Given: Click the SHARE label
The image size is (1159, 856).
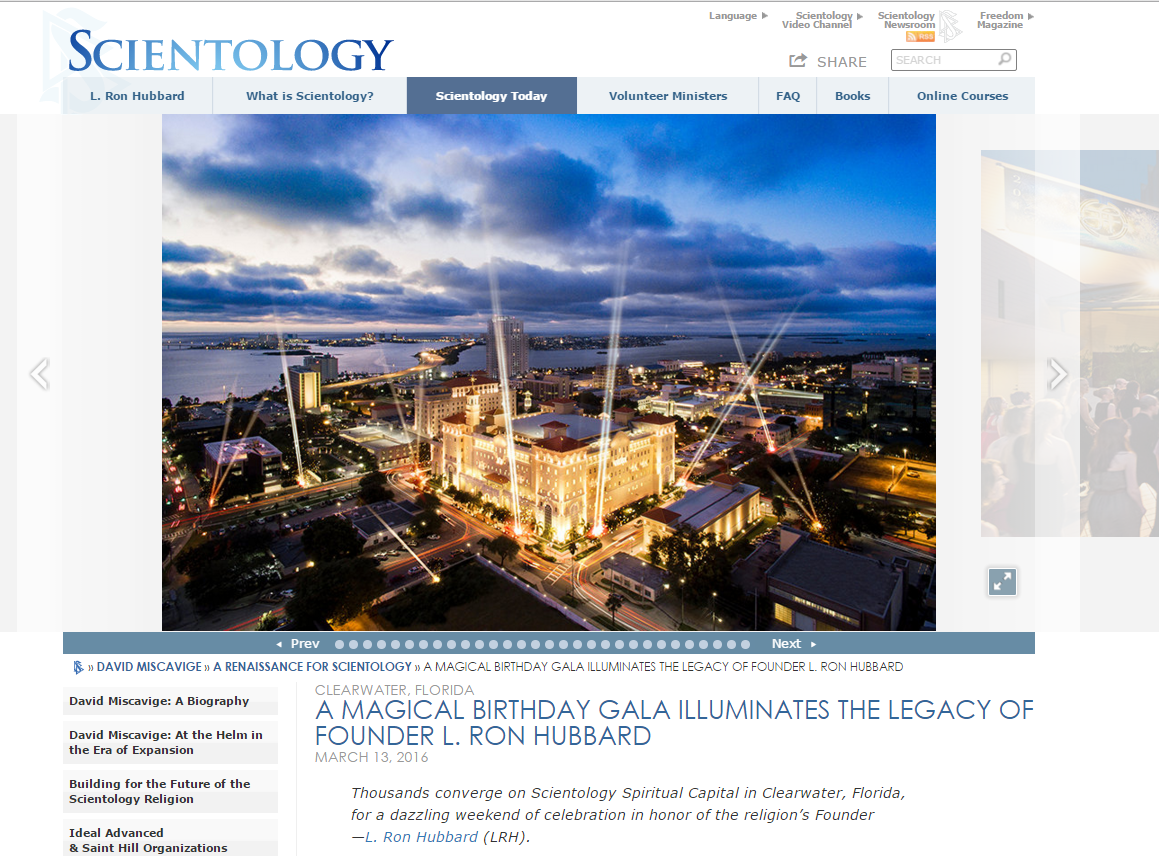Looking at the screenshot, I should click(x=842, y=62).
